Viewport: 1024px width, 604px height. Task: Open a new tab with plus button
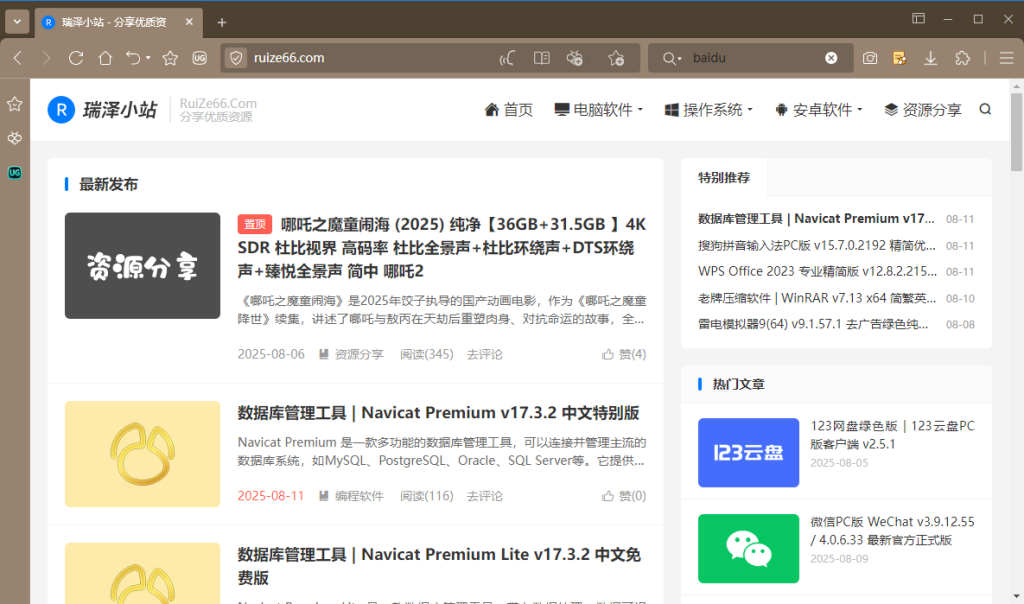click(x=222, y=23)
